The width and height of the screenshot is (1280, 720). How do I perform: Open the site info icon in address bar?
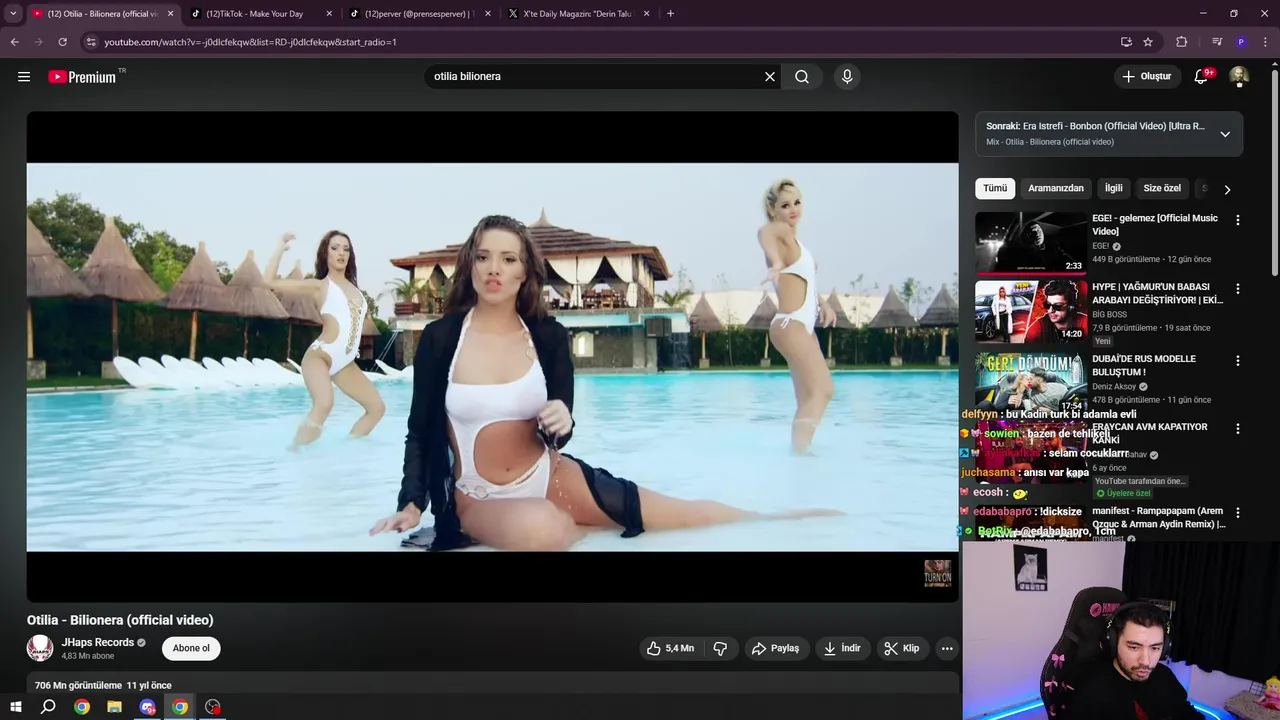point(91,42)
